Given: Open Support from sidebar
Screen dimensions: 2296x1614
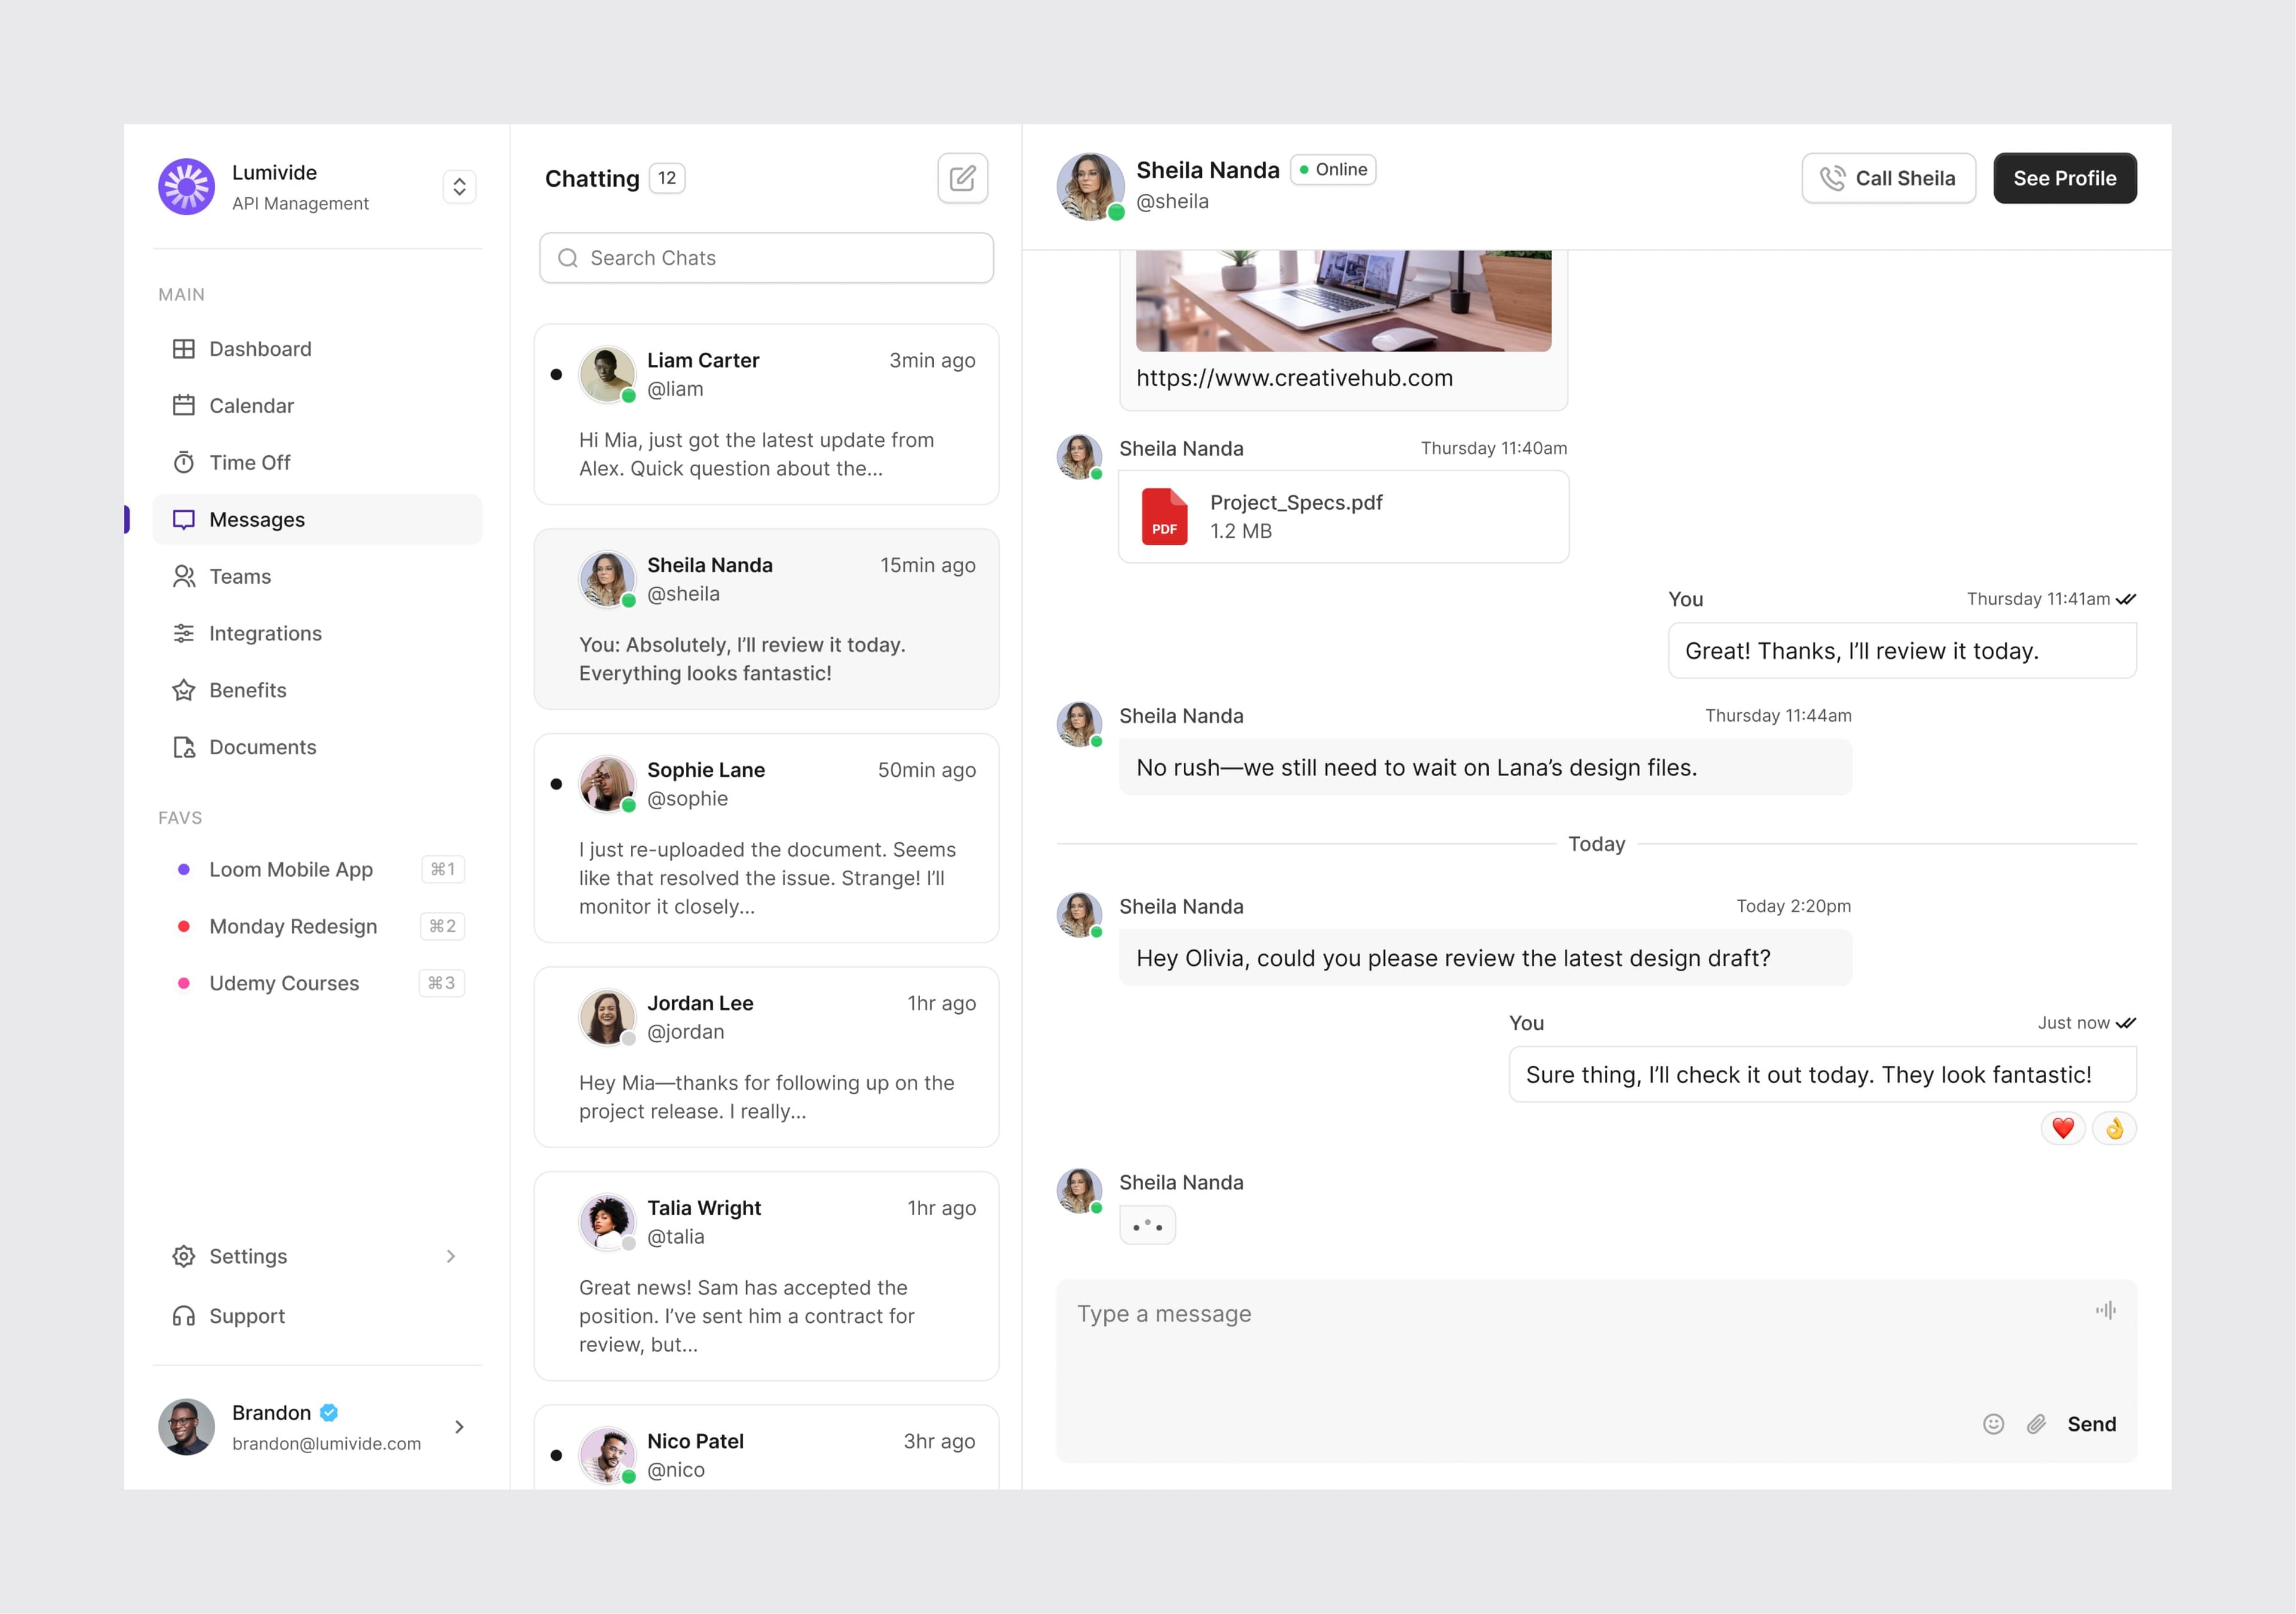Looking at the screenshot, I should tap(317, 1316).
